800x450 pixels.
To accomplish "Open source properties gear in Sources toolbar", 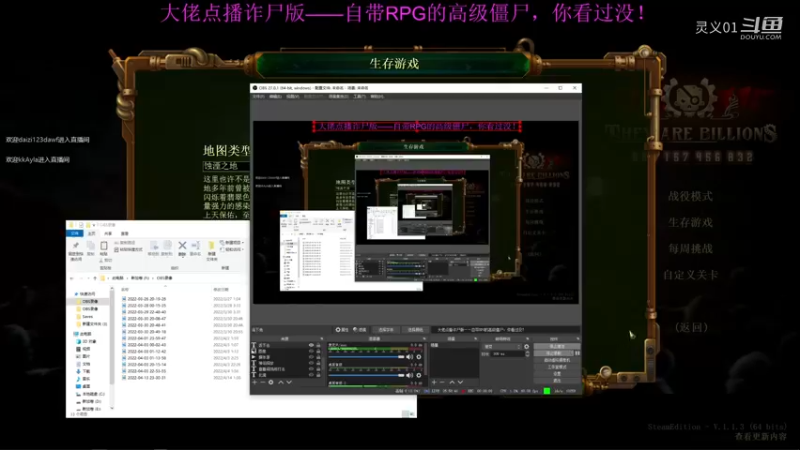I will tap(271, 382).
